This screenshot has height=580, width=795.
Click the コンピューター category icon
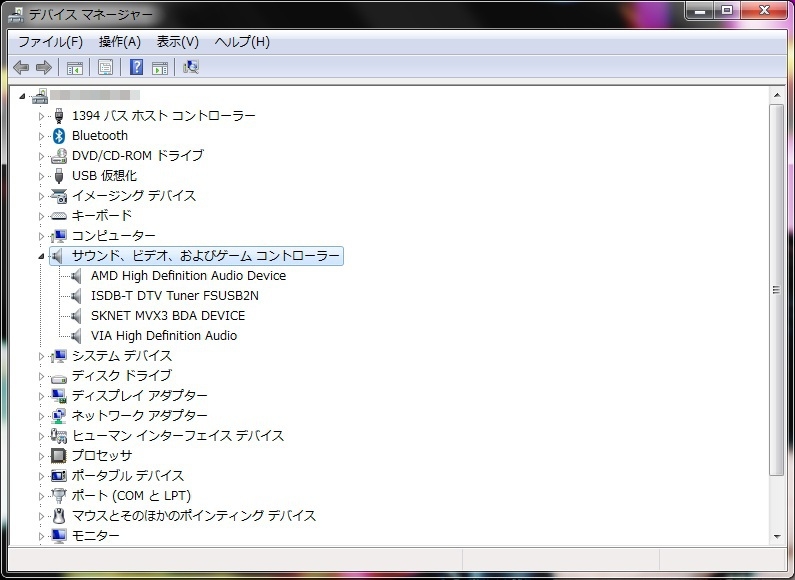point(59,236)
